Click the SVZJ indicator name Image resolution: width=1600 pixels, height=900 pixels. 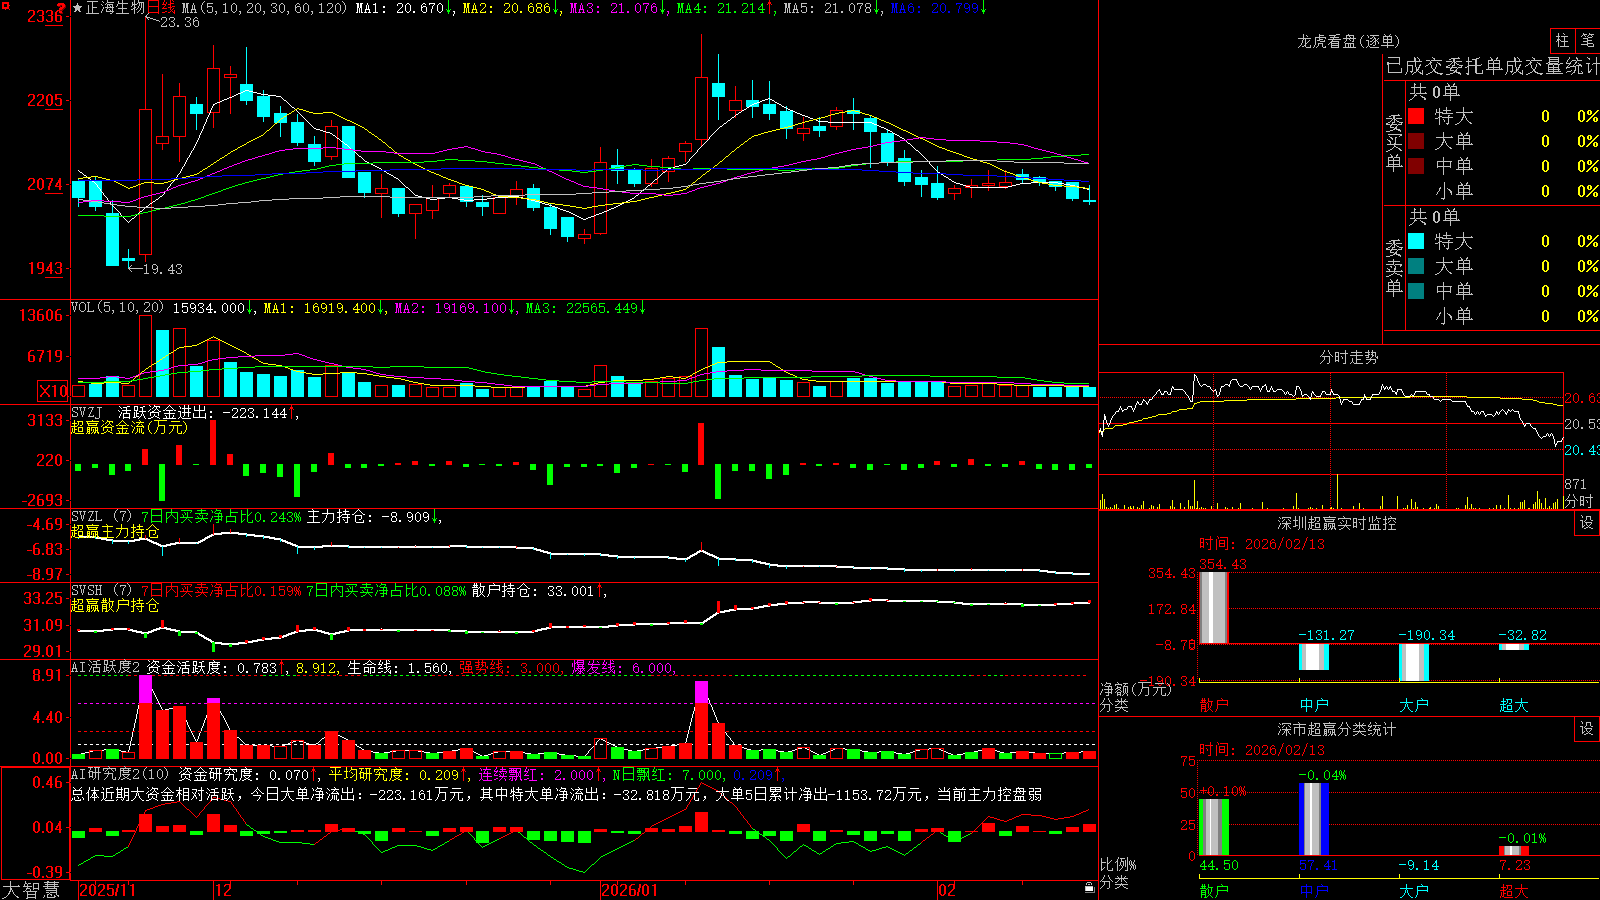point(87,412)
